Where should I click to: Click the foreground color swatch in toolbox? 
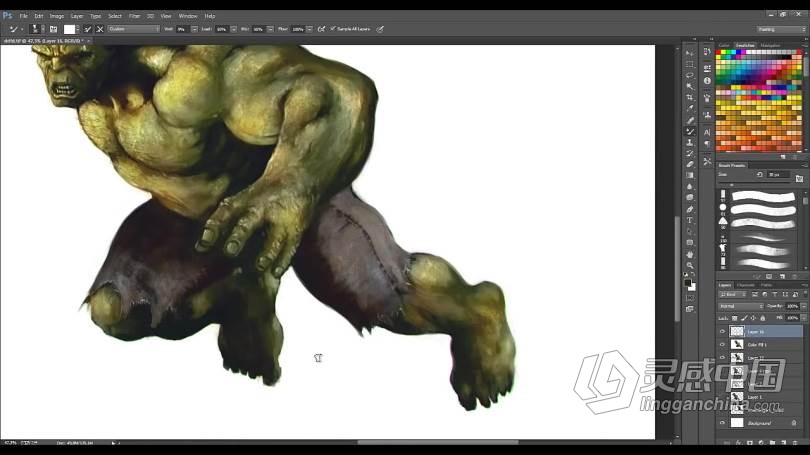688,283
